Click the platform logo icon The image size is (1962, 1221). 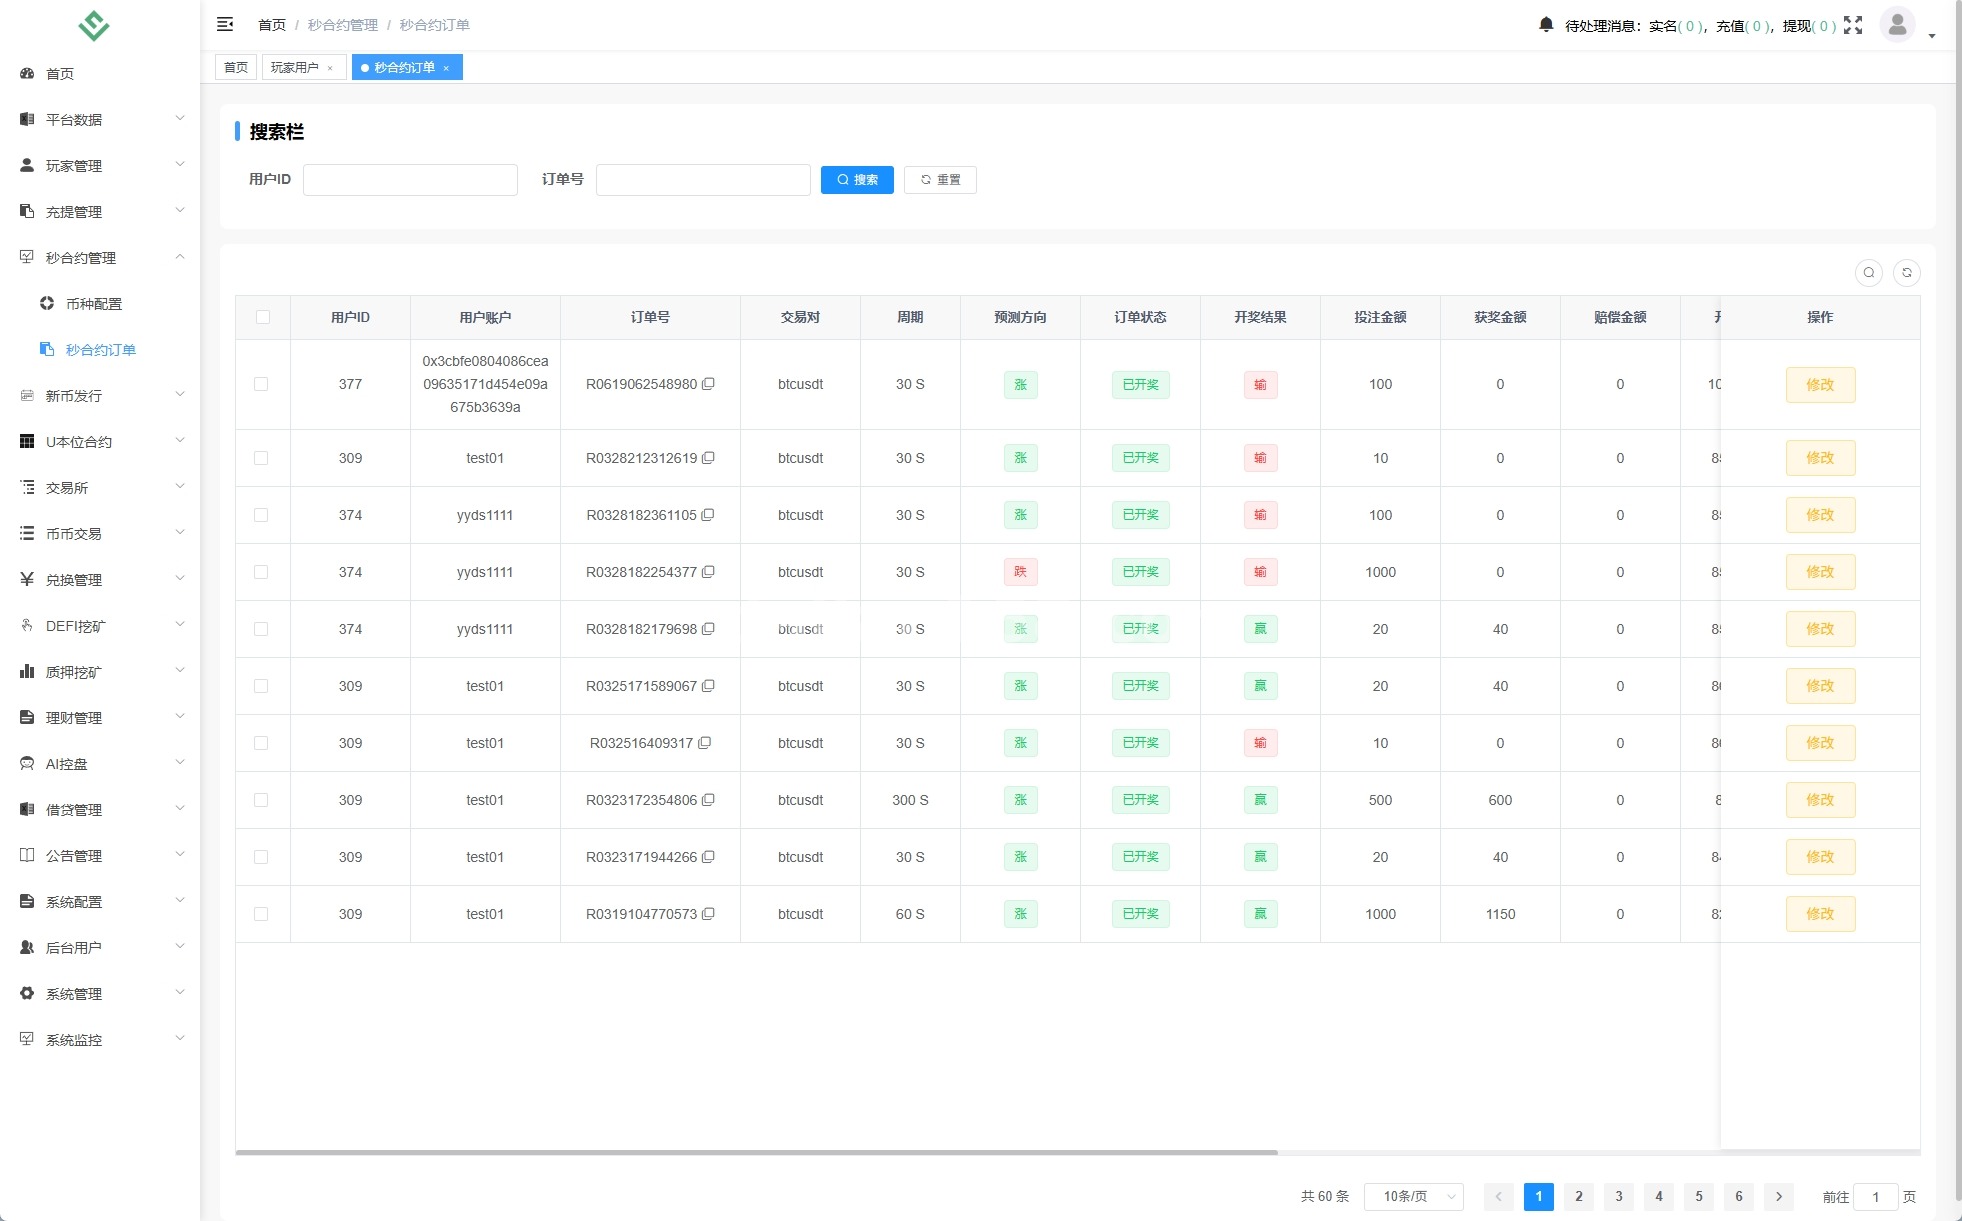click(93, 25)
